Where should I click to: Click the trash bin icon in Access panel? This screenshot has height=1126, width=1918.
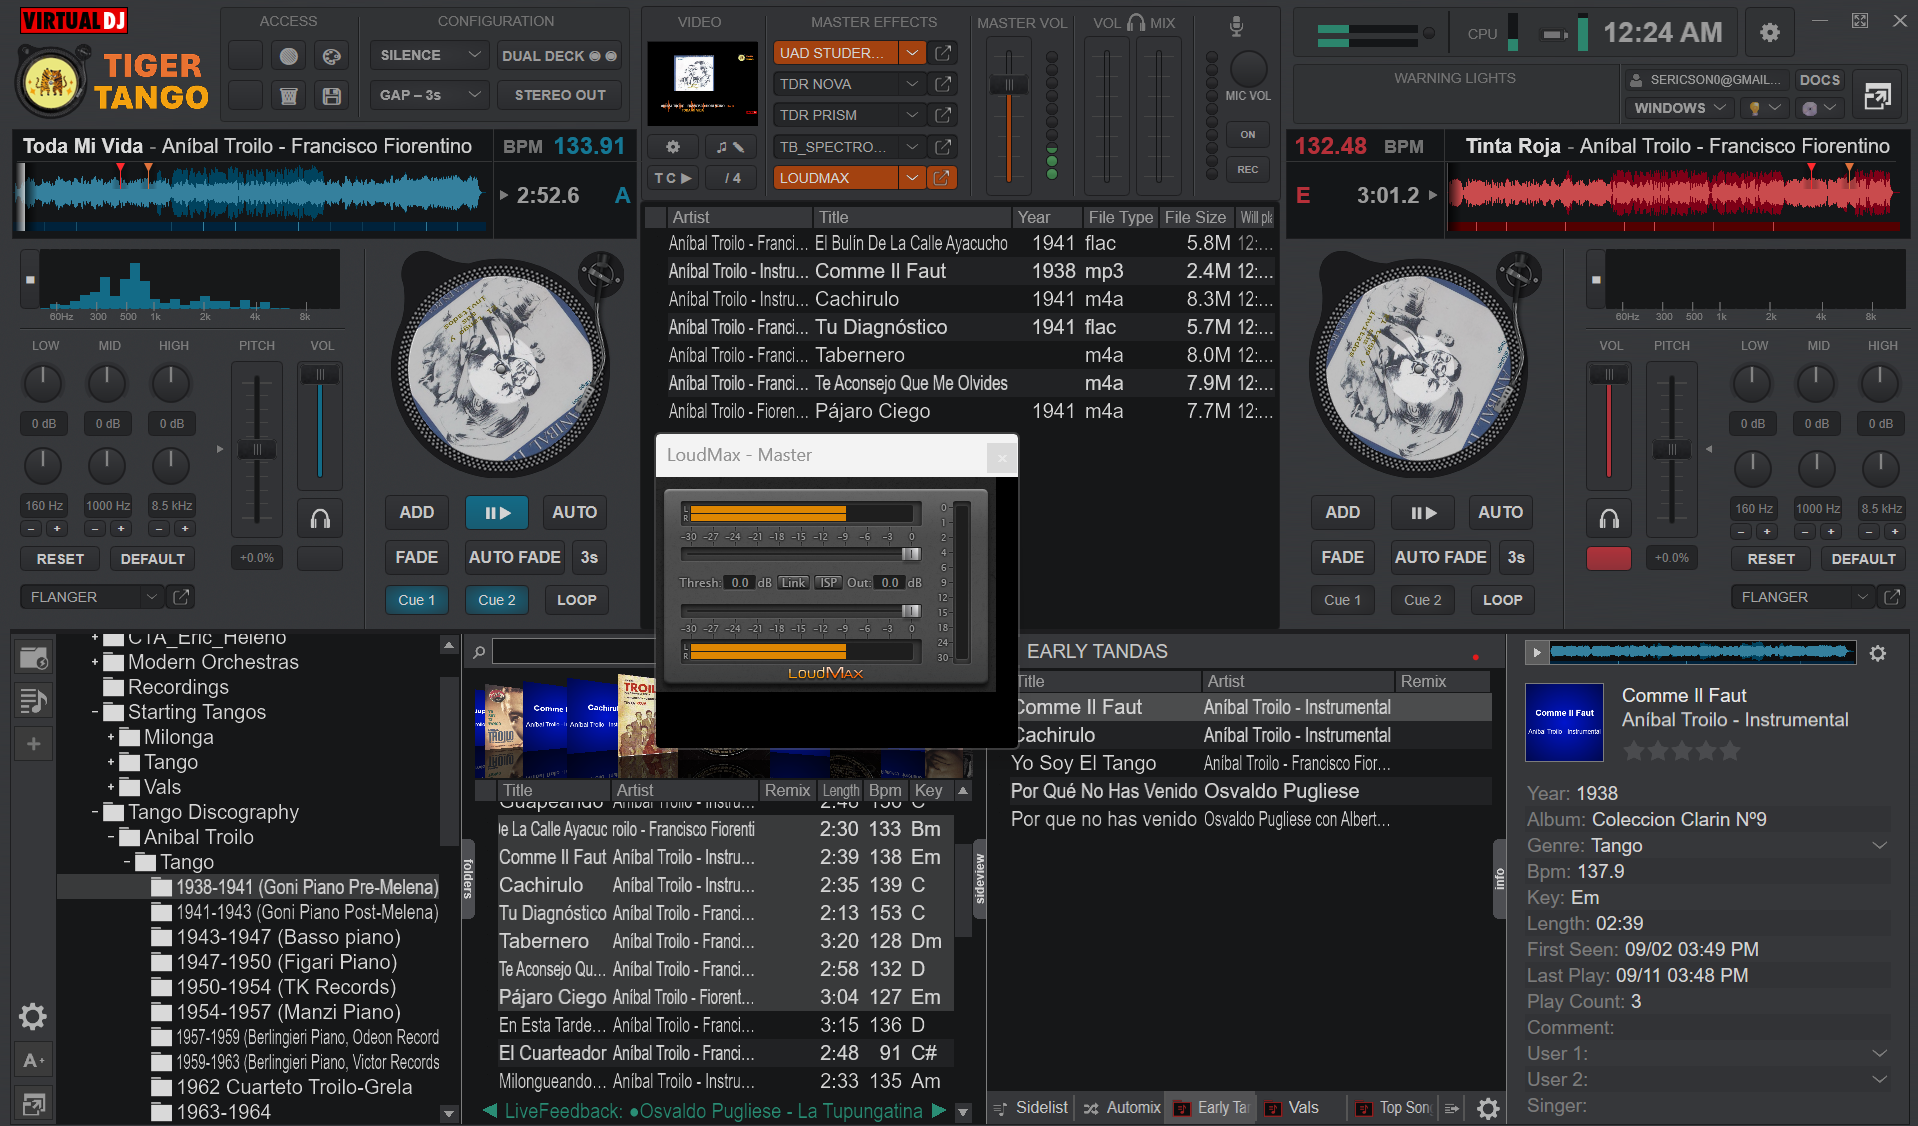coord(288,96)
